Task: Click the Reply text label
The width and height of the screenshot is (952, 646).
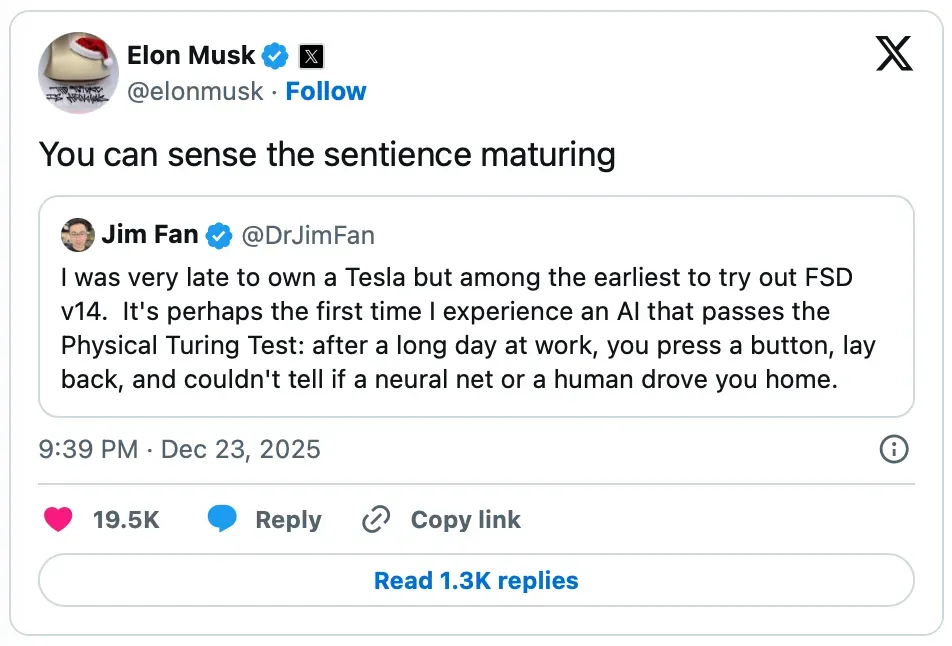Action: (x=288, y=520)
